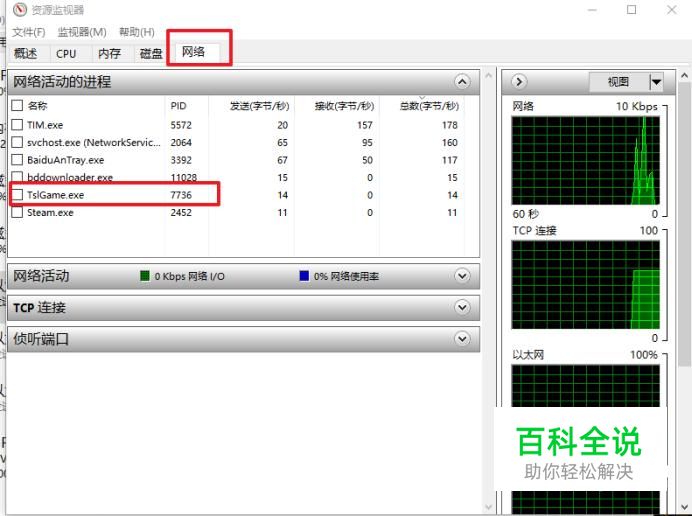
Task: Click PID value 3392
Action: tap(181, 160)
